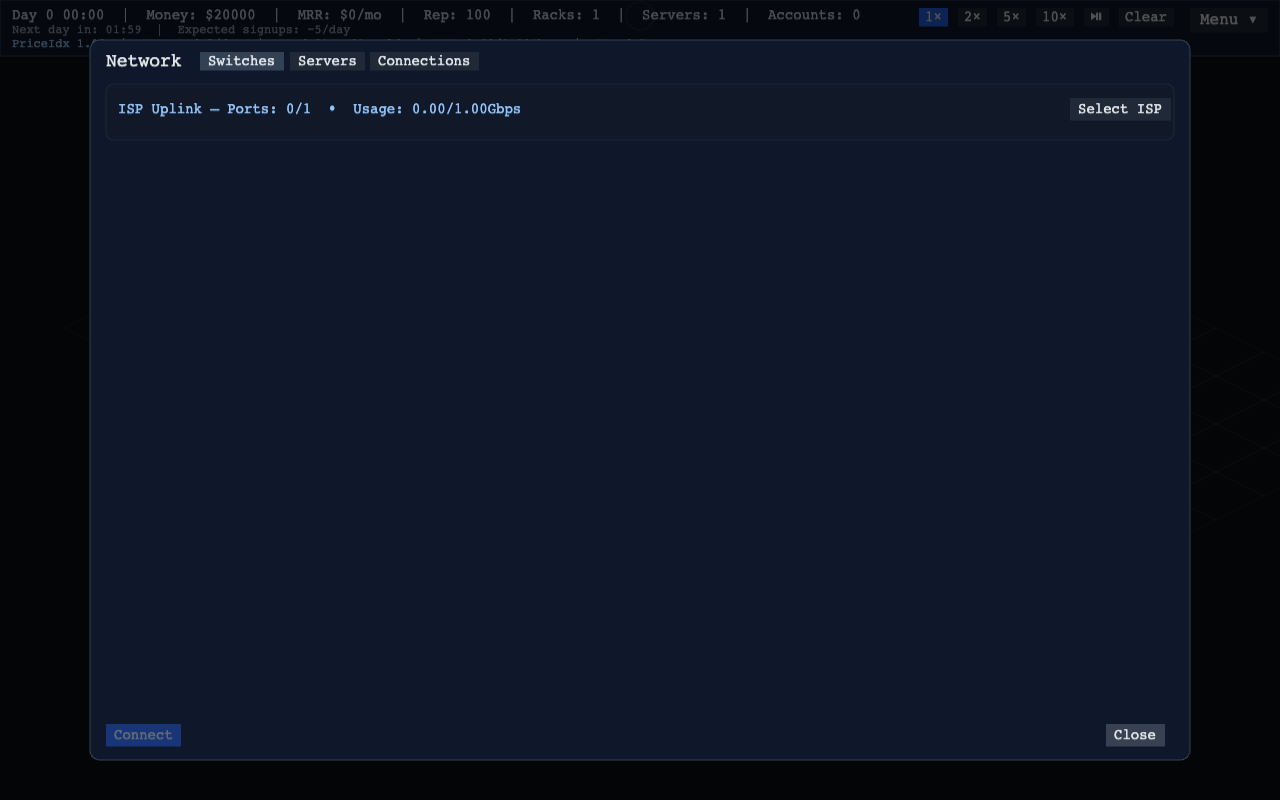This screenshot has width=1280, height=800.
Task: Open the Switches tab
Action: [241, 61]
